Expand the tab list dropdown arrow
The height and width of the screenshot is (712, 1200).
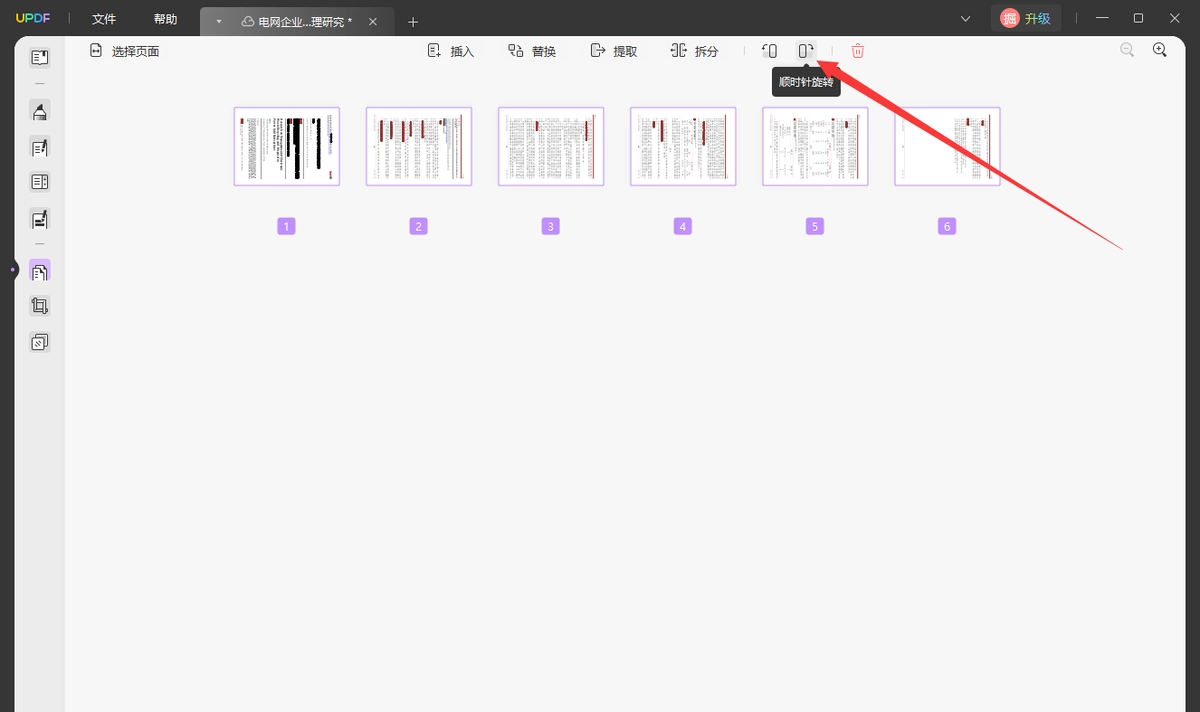(x=218, y=21)
